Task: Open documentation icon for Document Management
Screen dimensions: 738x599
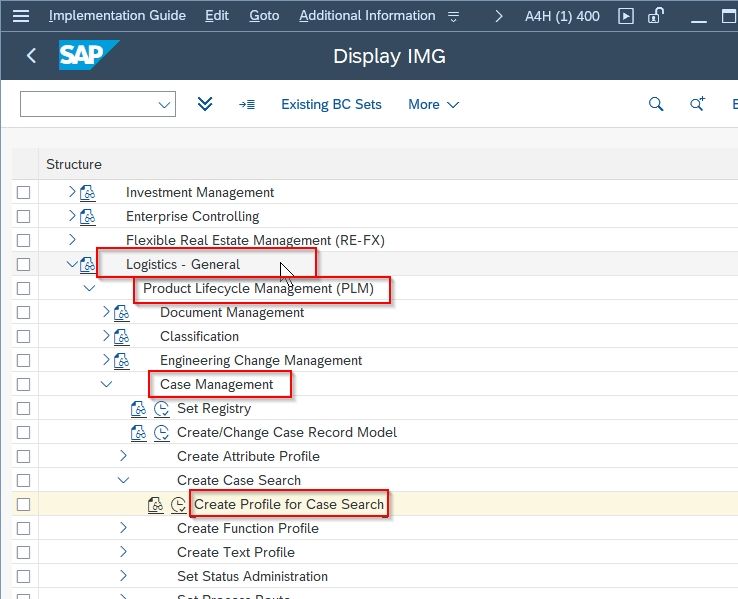Action: (x=121, y=312)
